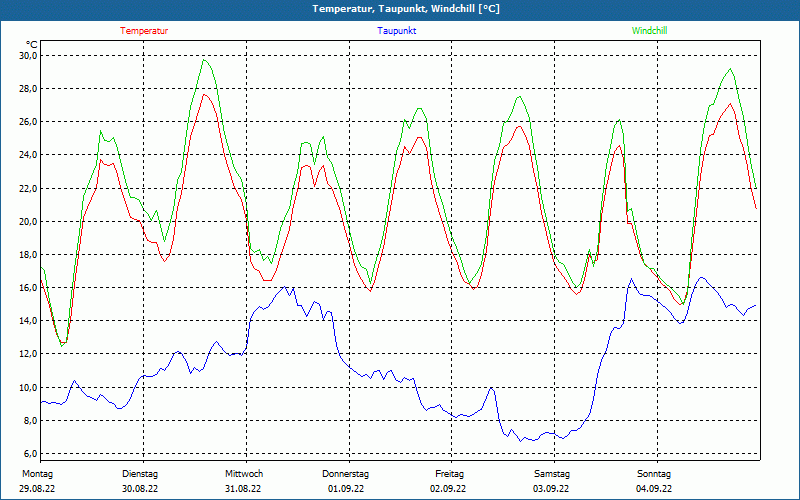Click the 18,0 y-axis value
This screenshot has width=800, height=500.
coord(28,255)
